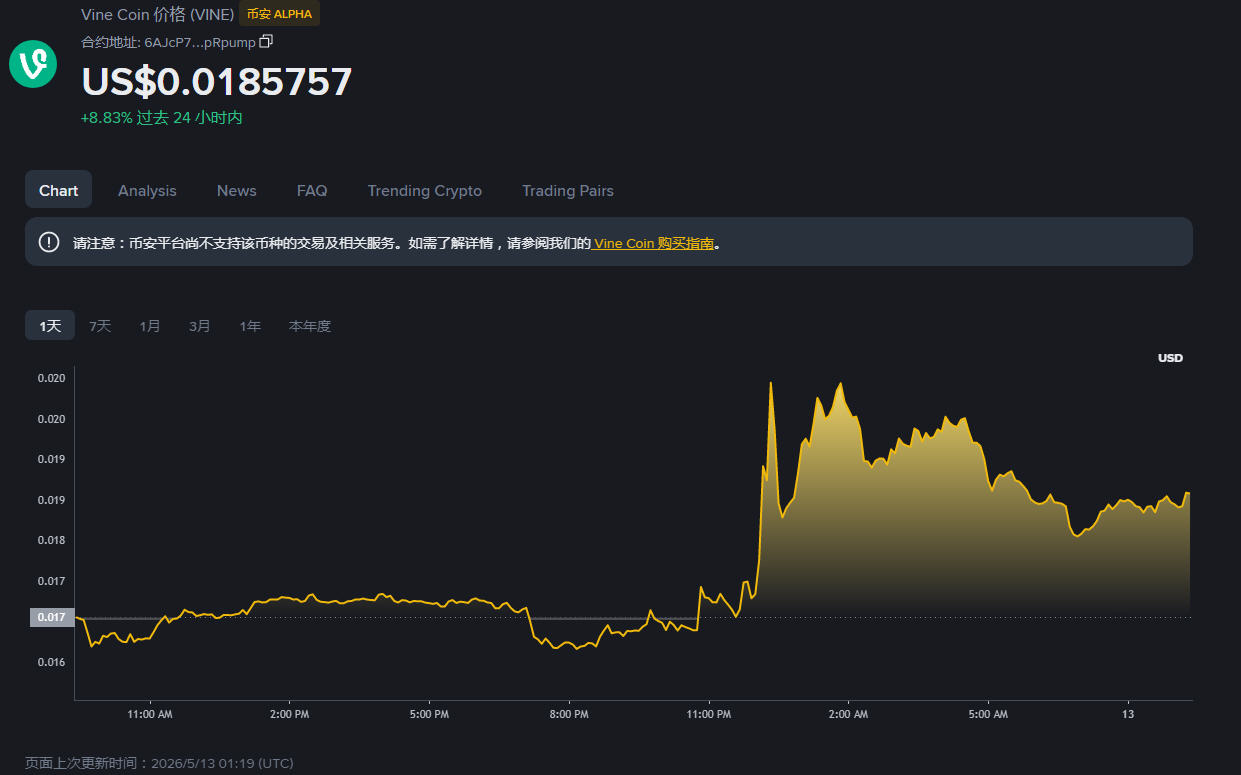Click the 8:00 PM time axis label
This screenshot has width=1241, height=775.
click(x=568, y=715)
